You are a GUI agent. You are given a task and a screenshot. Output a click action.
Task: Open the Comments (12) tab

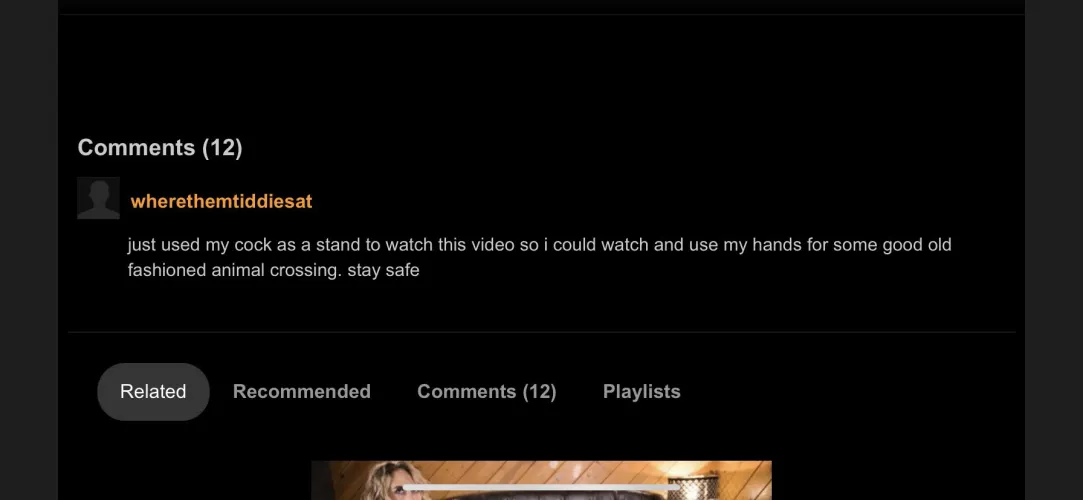pyautogui.click(x=486, y=392)
